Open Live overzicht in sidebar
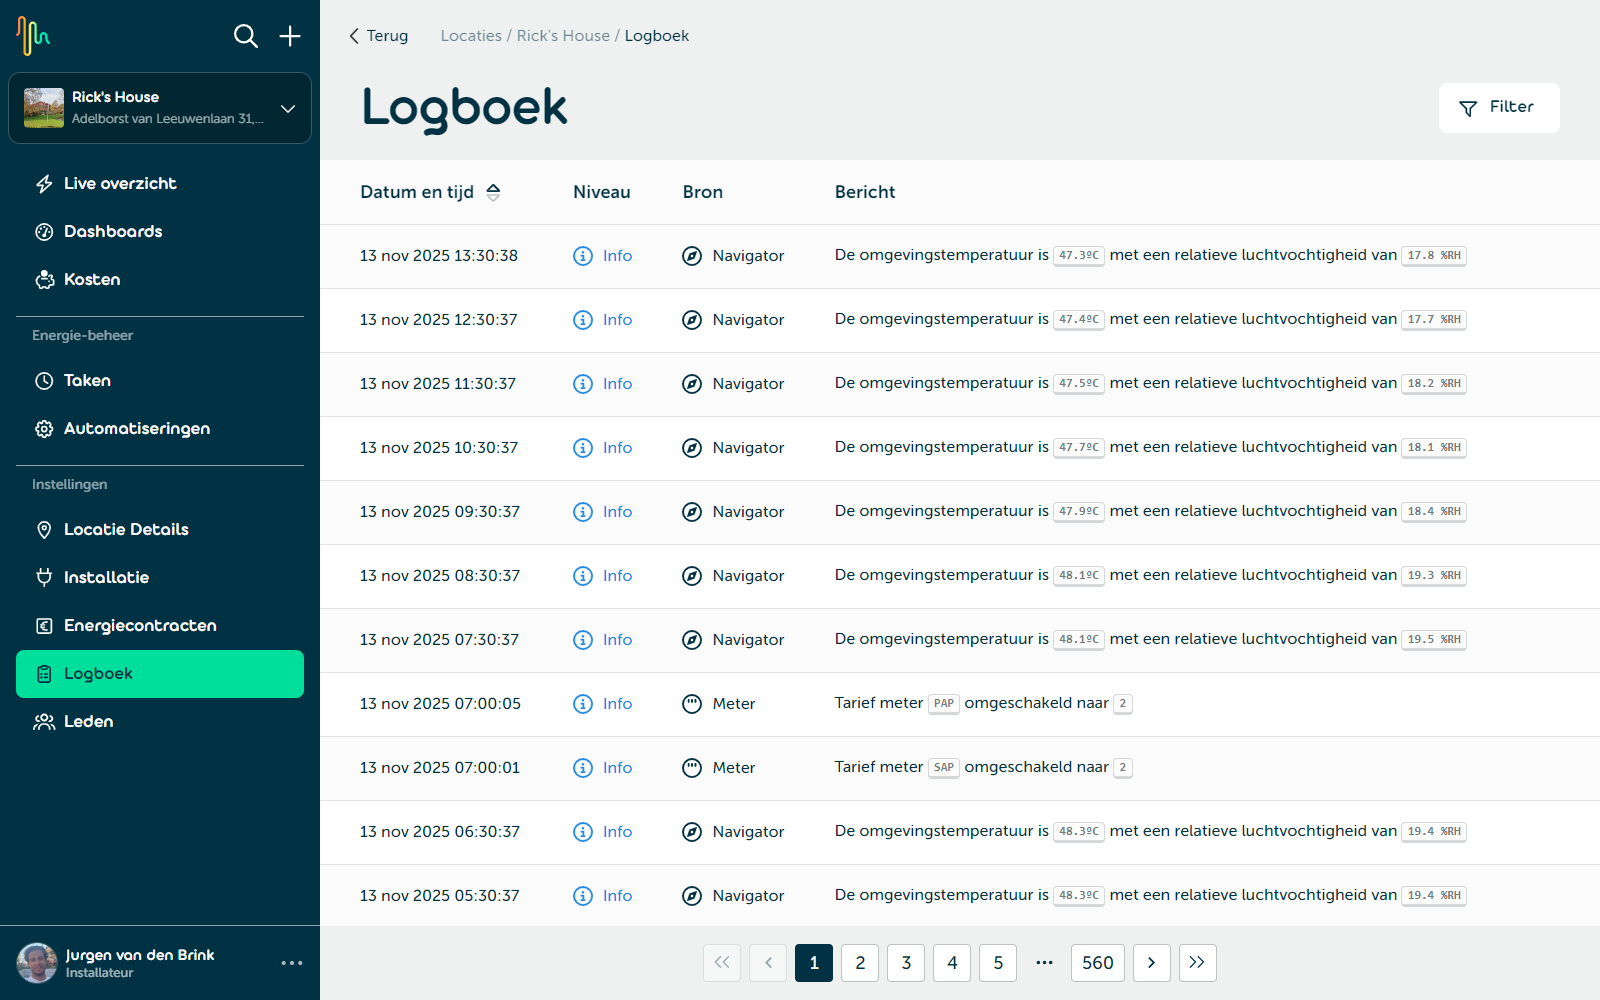1600x1000 pixels. tap(160, 184)
